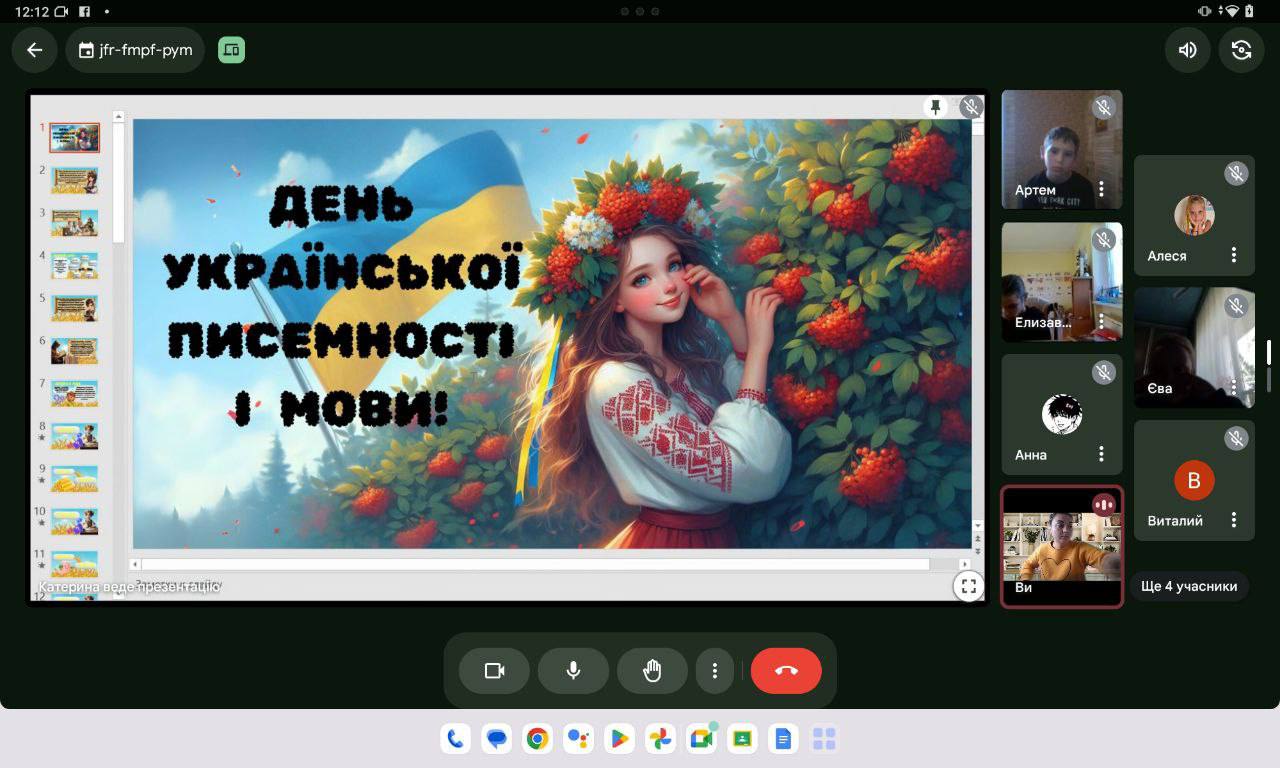Select slide 3 thumbnail in the presentation

tap(75, 222)
